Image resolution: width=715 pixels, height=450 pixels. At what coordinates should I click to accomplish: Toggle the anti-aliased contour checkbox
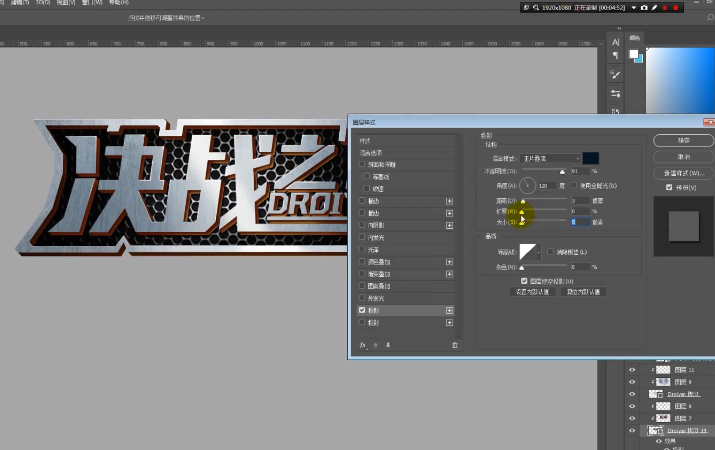(x=551, y=251)
